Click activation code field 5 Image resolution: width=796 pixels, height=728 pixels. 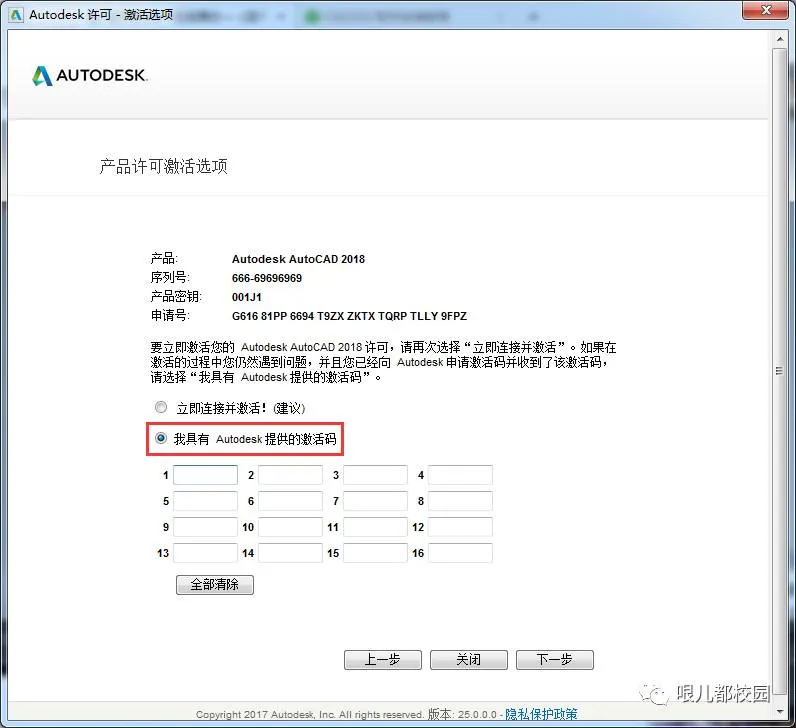[205, 501]
